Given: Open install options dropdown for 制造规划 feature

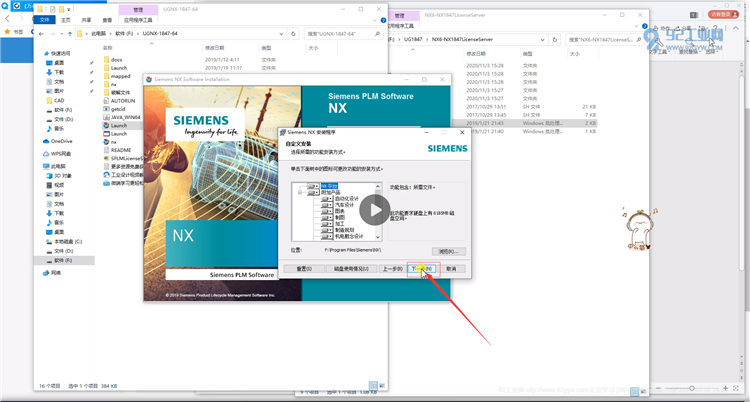Looking at the screenshot, I should 327,230.
